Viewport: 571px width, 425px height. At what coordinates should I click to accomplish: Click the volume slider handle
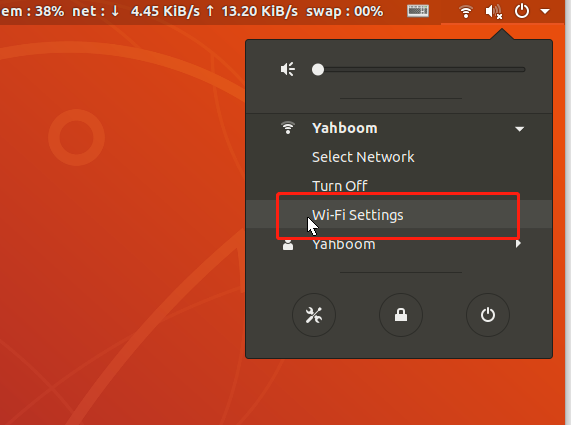pyautogui.click(x=318, y=70)
